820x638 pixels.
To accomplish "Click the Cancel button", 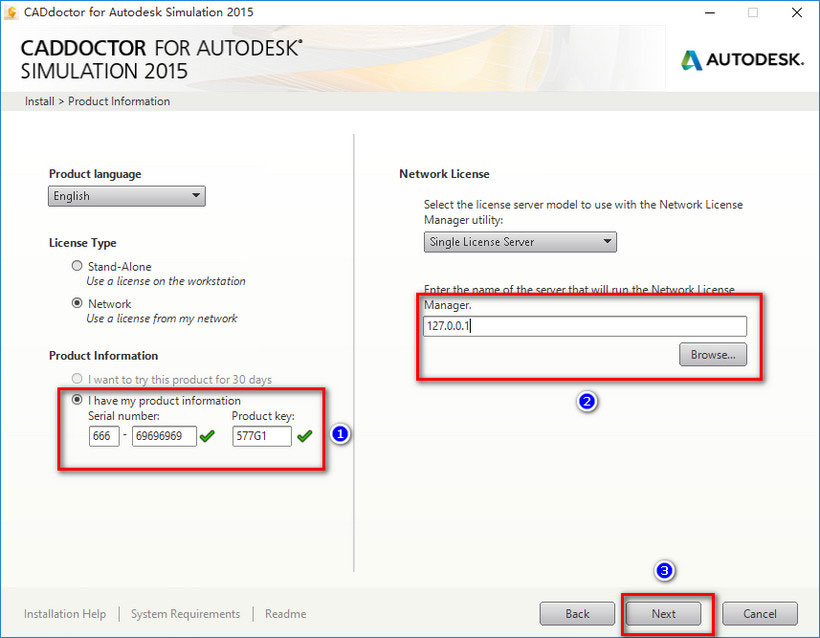I will point(760,613).
